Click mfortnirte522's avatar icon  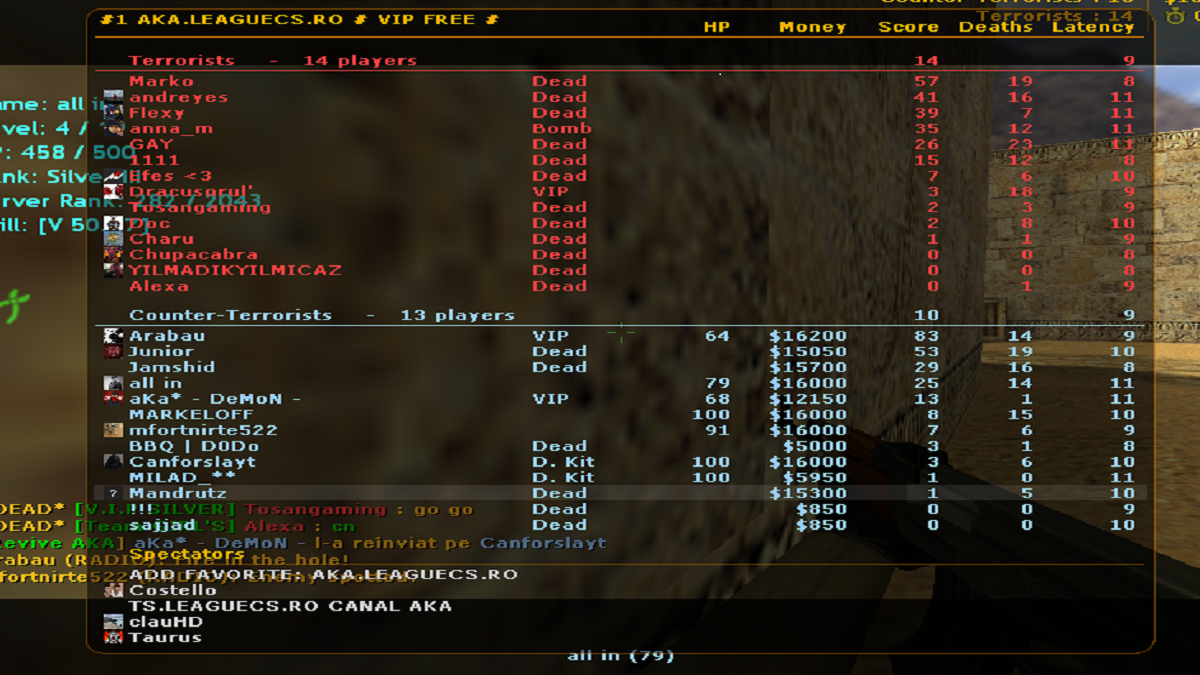pos(113,430)
